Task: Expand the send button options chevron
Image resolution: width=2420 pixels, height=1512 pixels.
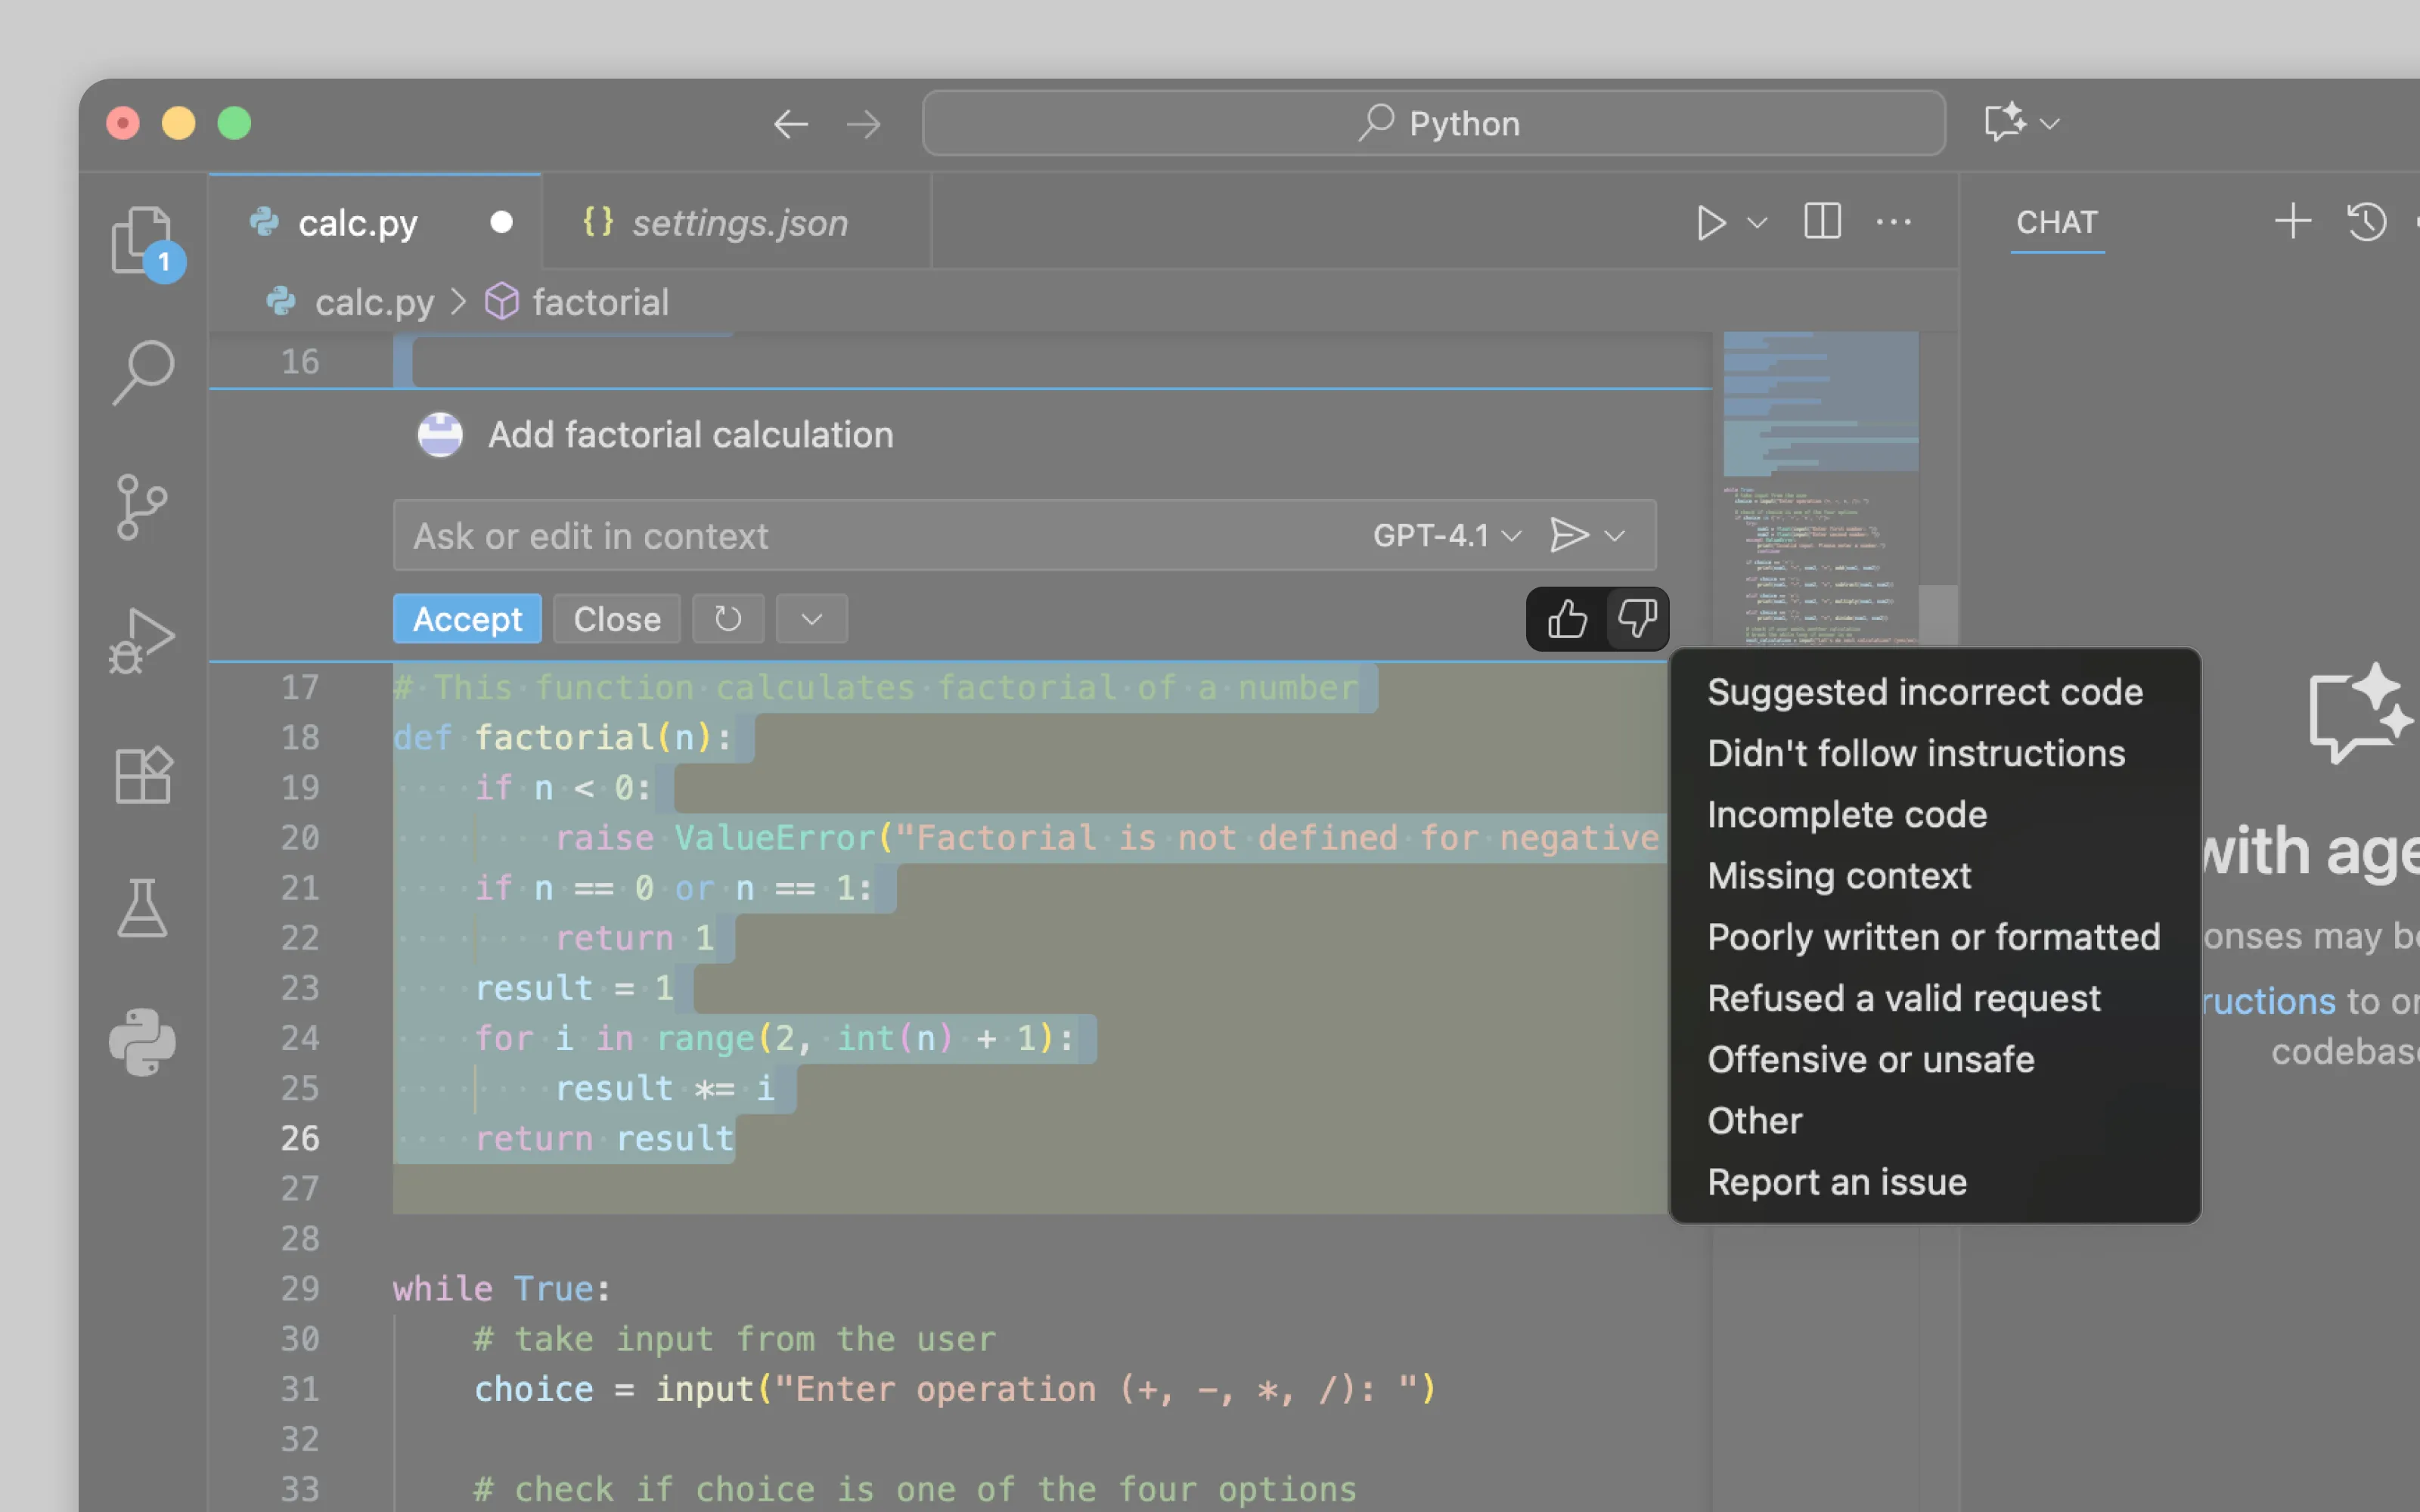Action: (1615, 536)
